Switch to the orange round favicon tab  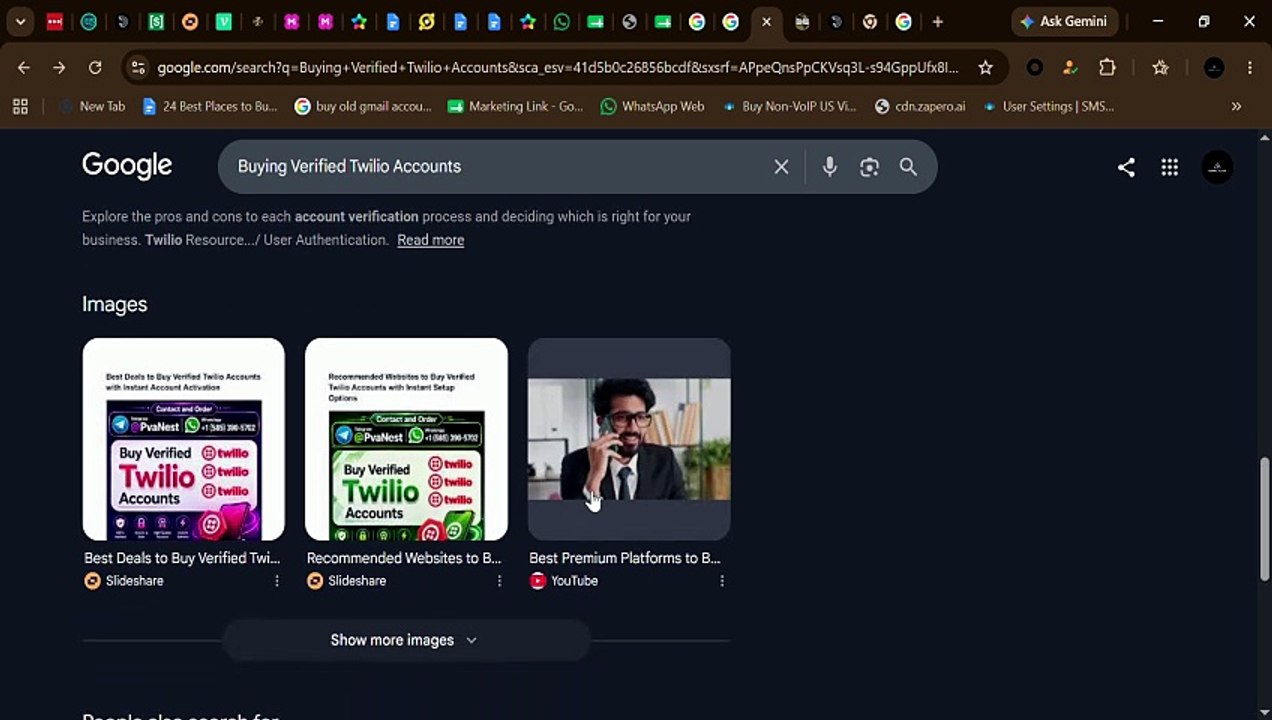tap(190, 22)
